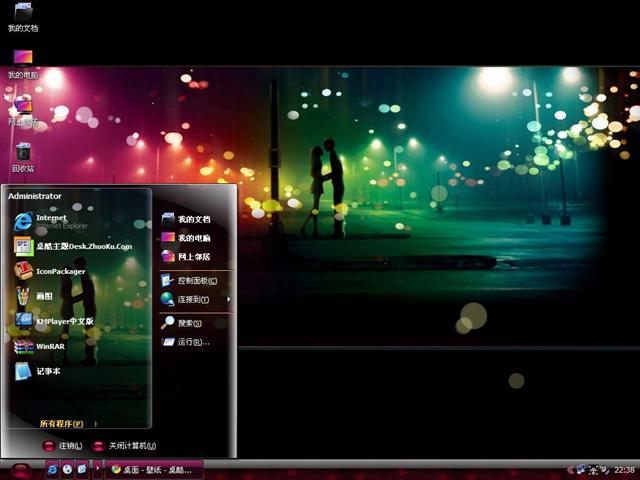Expand 所有程序(P) all programs list

click(x=62, y=424)
